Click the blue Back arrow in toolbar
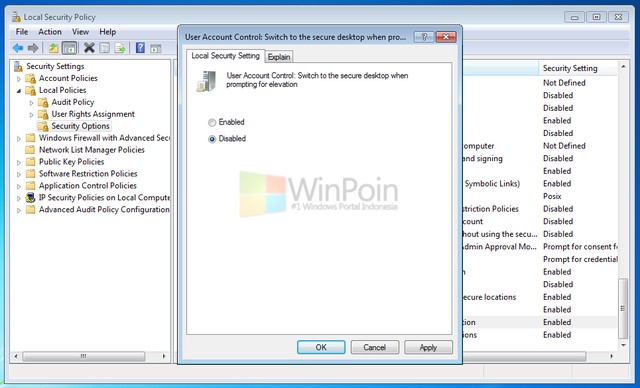The width and height of the screenshot is (640, 388). 18,48
